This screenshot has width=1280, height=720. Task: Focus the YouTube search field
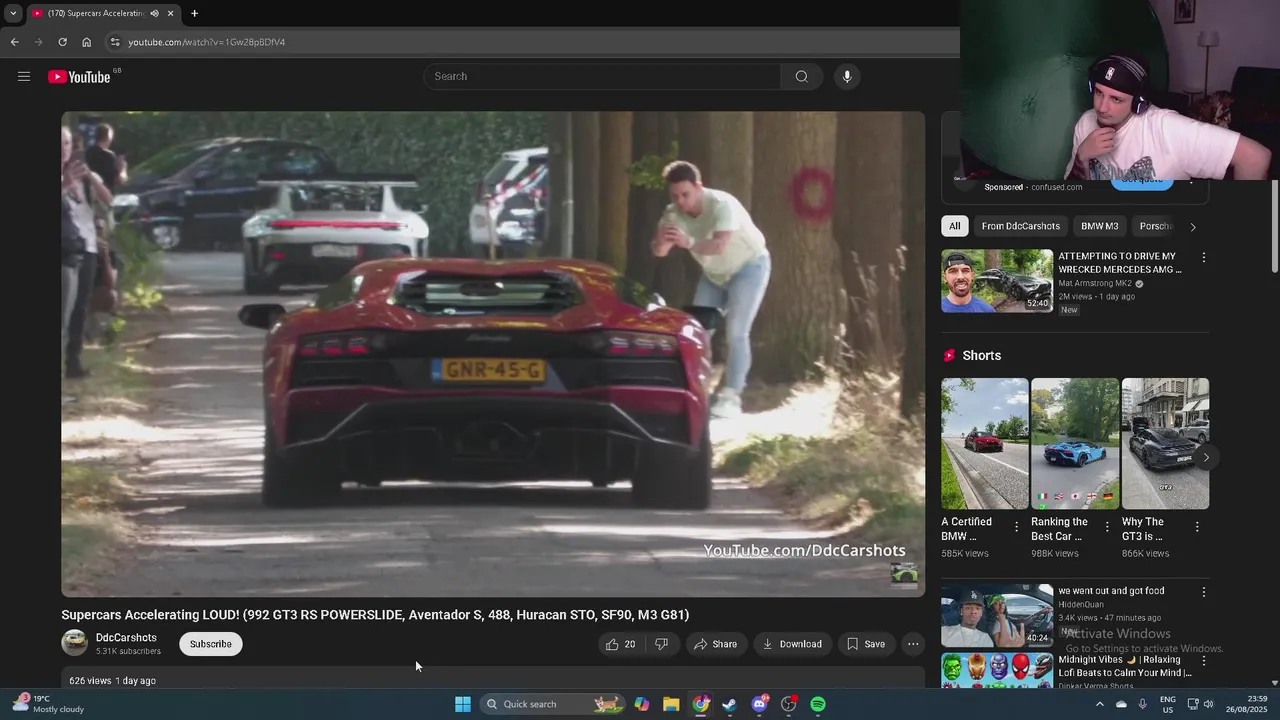click(602, 76)
